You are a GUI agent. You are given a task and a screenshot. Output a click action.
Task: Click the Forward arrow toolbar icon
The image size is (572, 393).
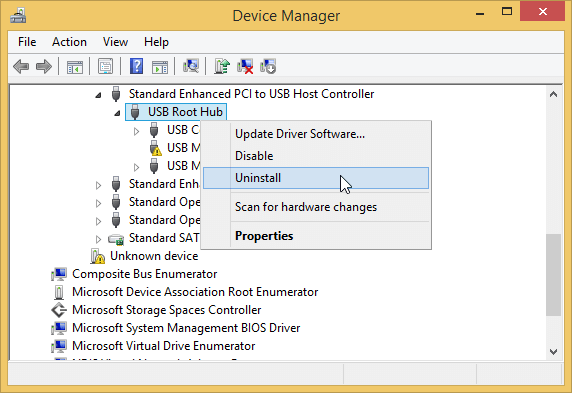pos(44,67)
